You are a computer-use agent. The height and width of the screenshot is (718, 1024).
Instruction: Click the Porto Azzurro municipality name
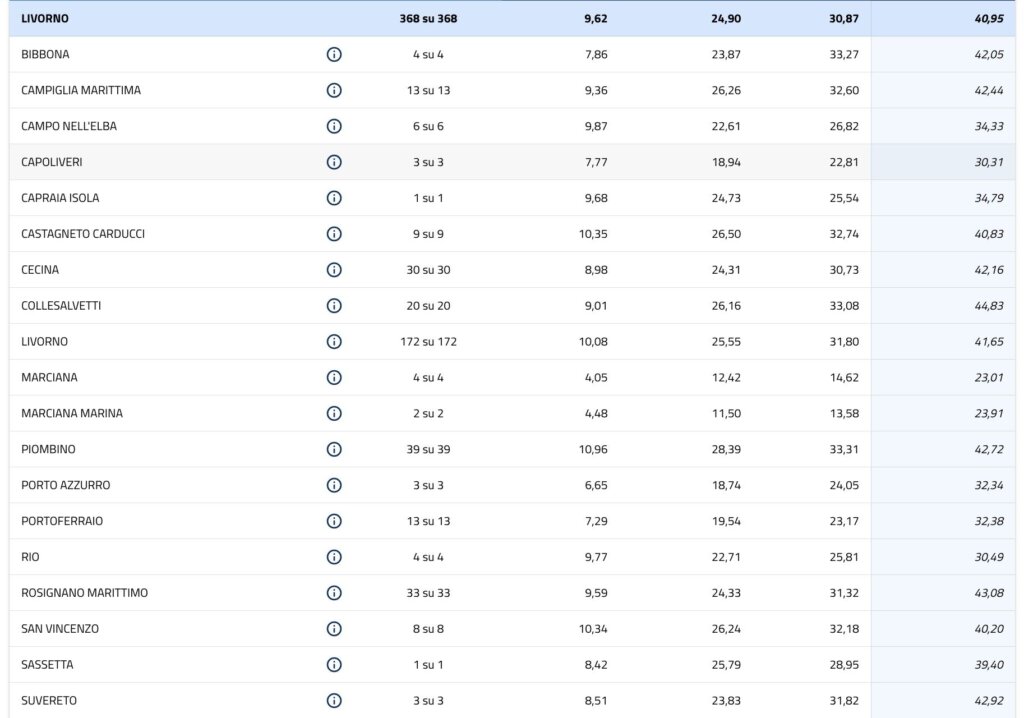[66, 485]
